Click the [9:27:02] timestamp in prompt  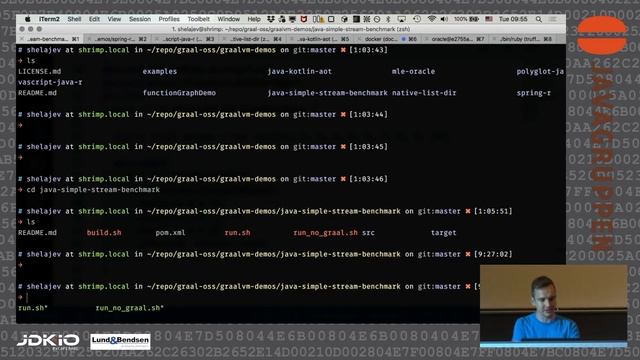click(493, 254)
